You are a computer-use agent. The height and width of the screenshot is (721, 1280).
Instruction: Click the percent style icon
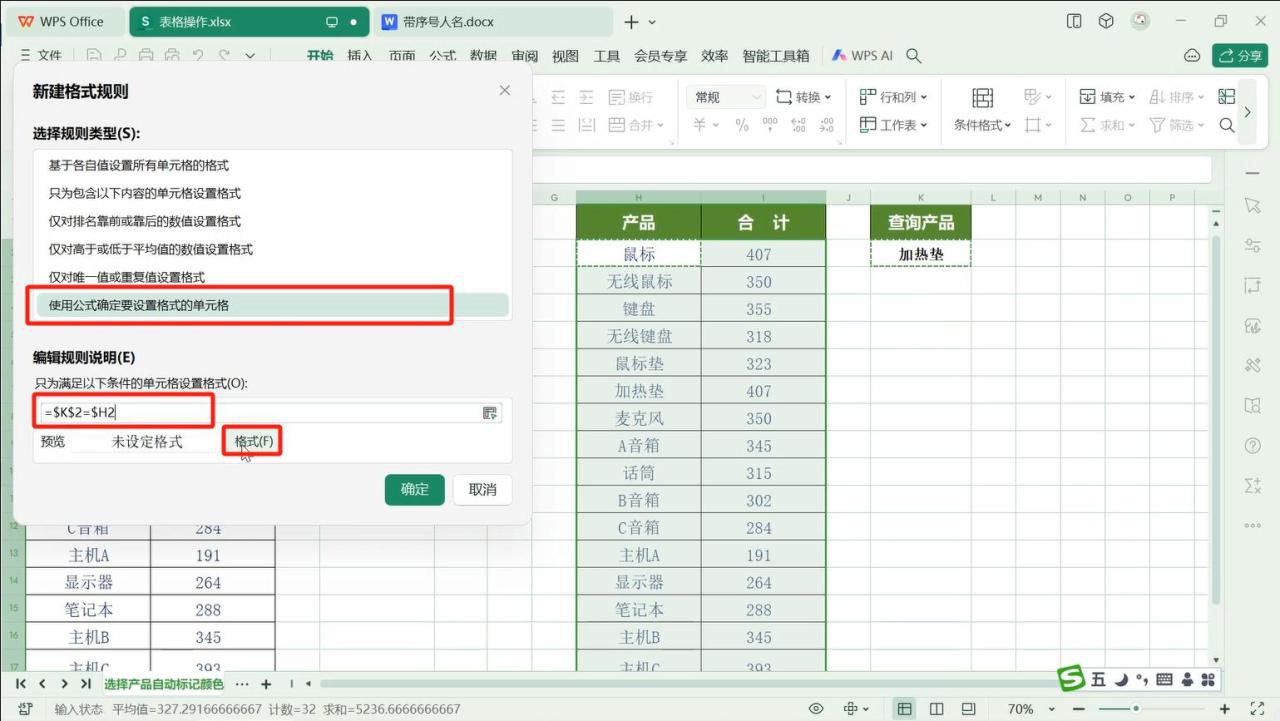click(742, 125)
